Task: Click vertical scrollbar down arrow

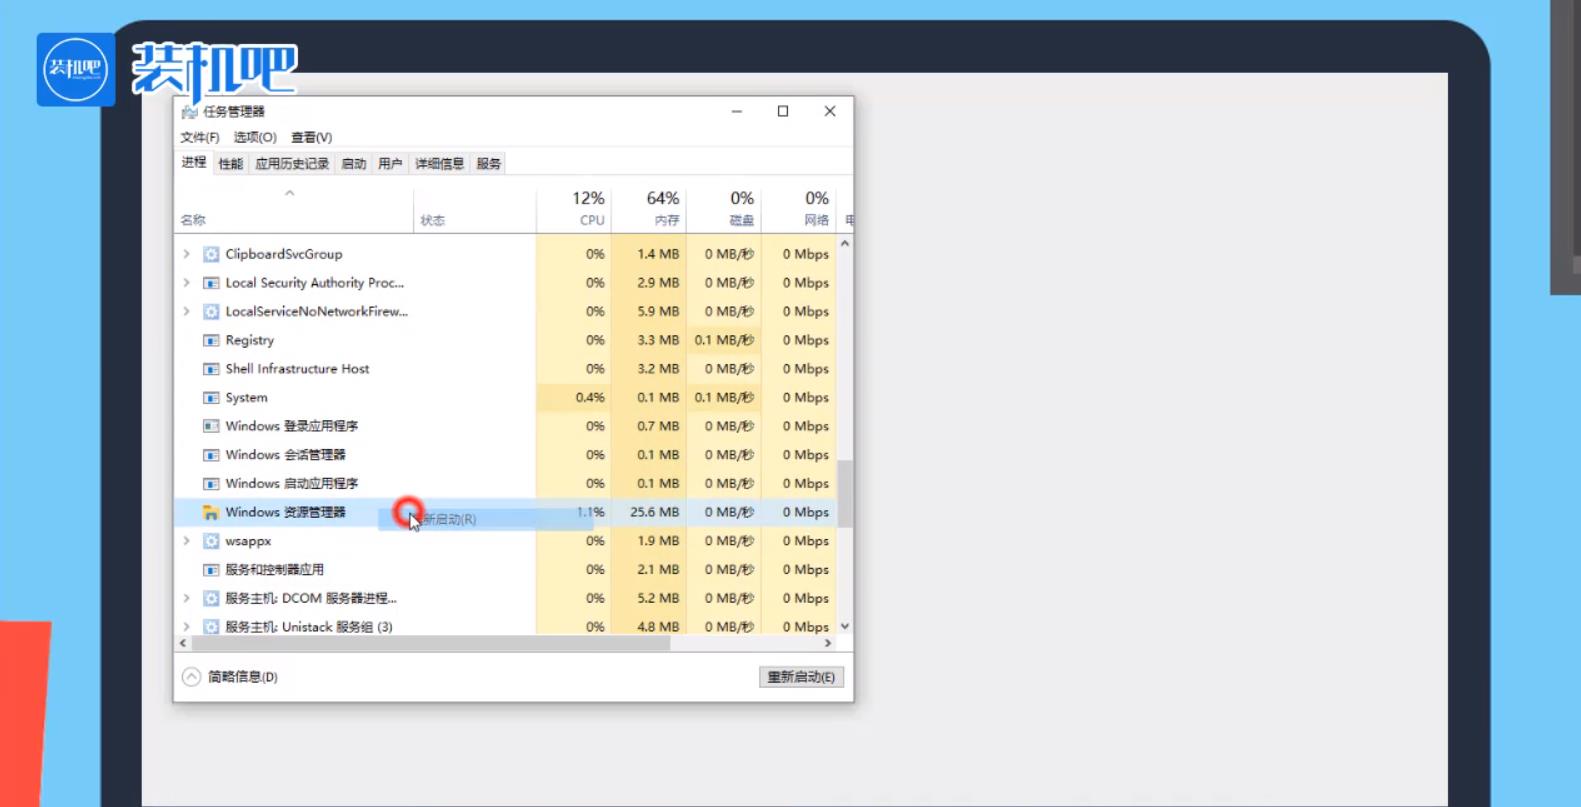Action: point(845,627)
